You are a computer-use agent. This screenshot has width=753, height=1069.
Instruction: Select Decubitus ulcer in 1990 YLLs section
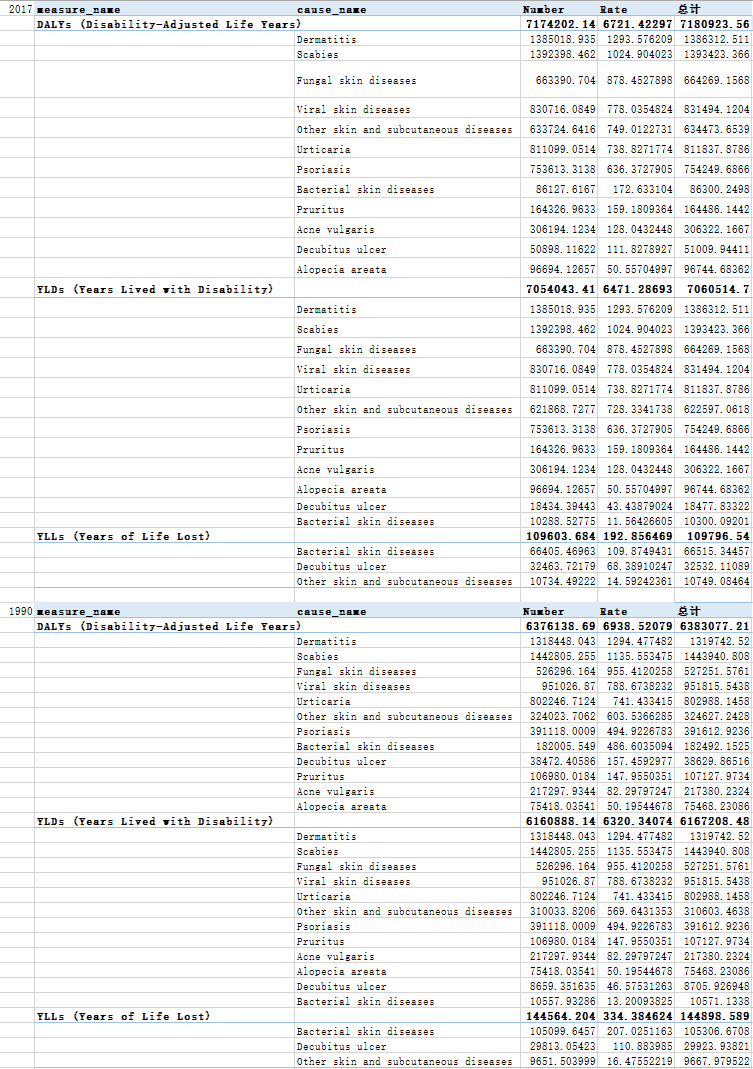point(341,1047)
